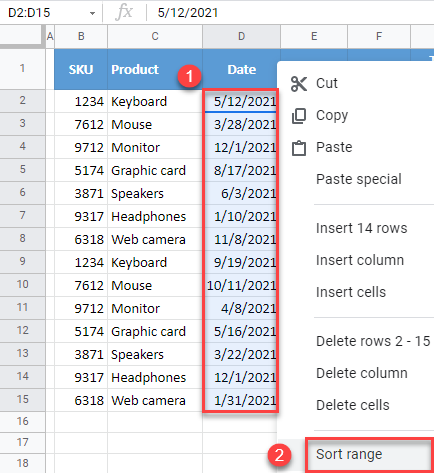Click date cell 11/8/2021
Image resolution: width=434 pixels, height=473 pixels.
pos(241,239)
